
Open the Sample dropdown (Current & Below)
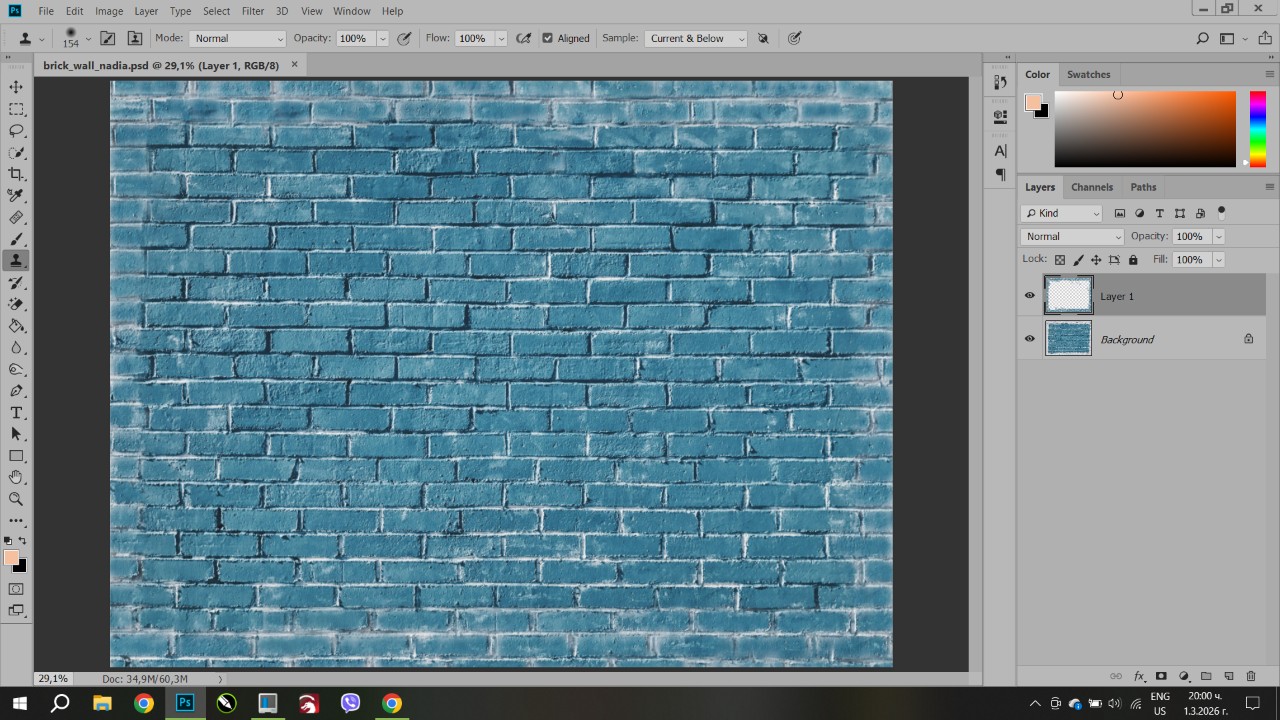point(696,38)
